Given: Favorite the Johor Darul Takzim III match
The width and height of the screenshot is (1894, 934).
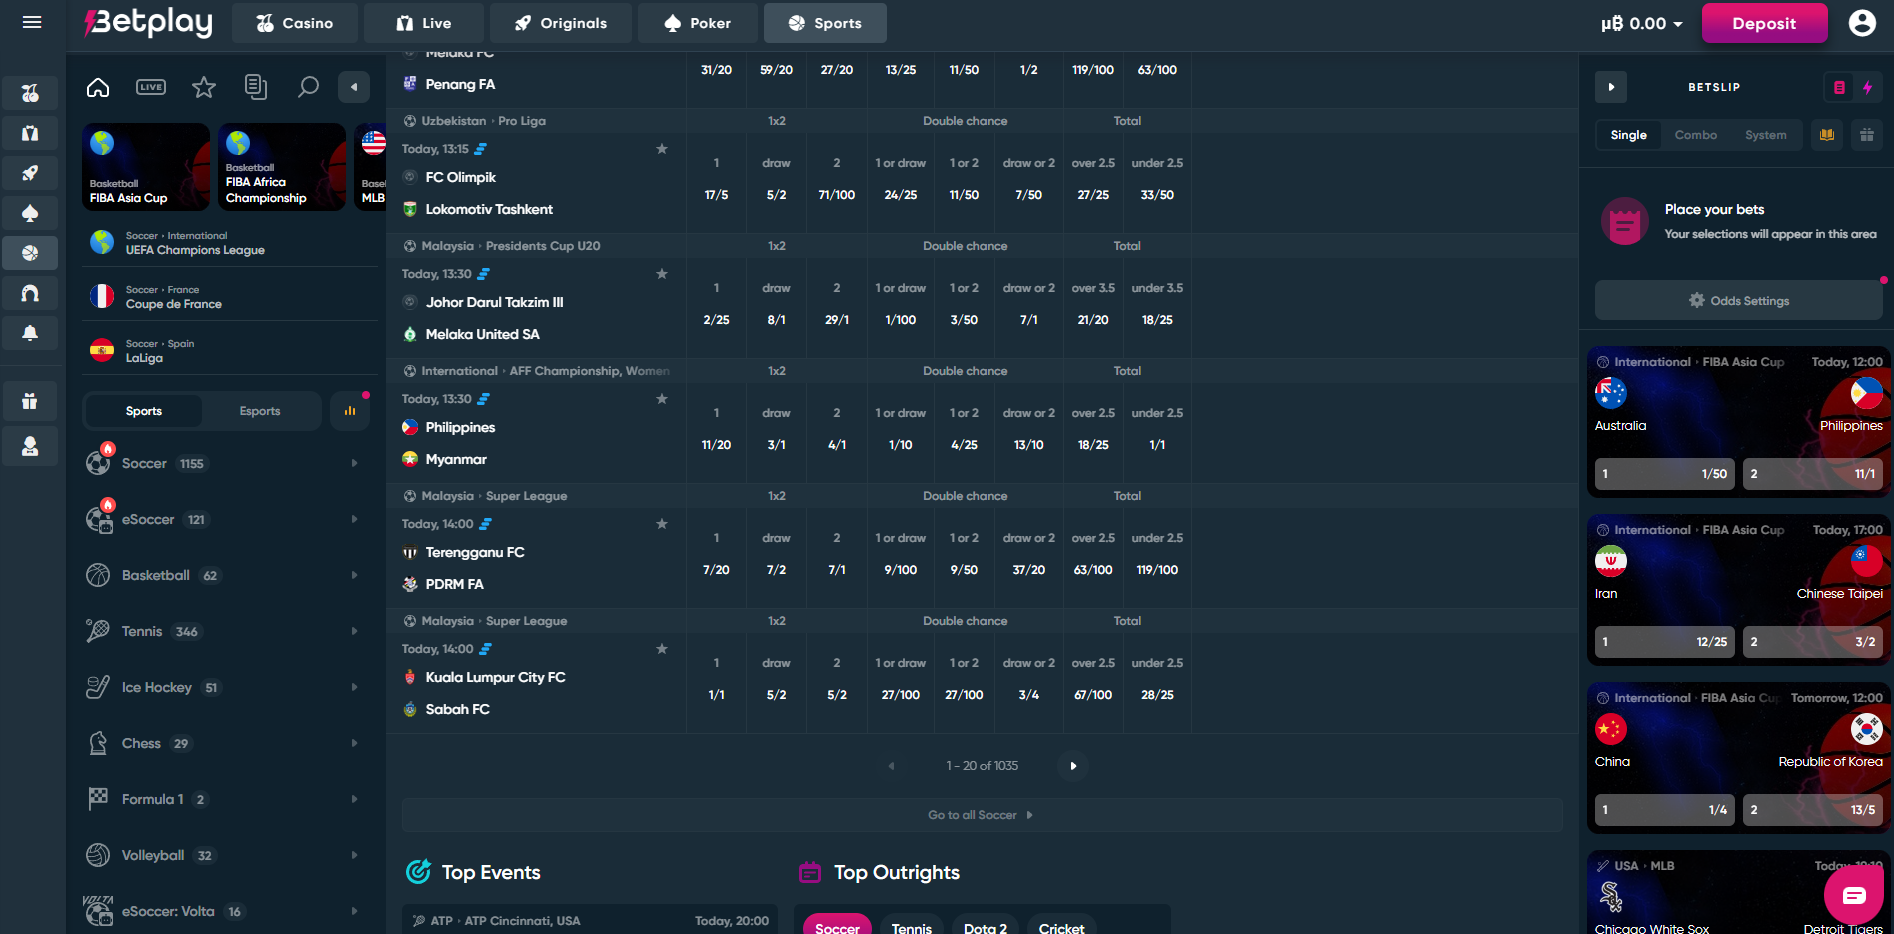Looking at the screenshot, I should [662, 274].
